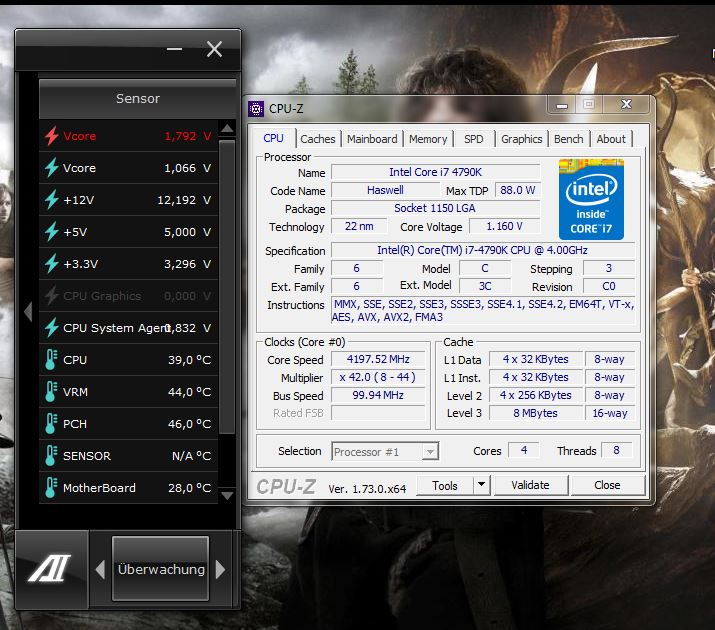Click the Sensor panel header

point(138,98)
